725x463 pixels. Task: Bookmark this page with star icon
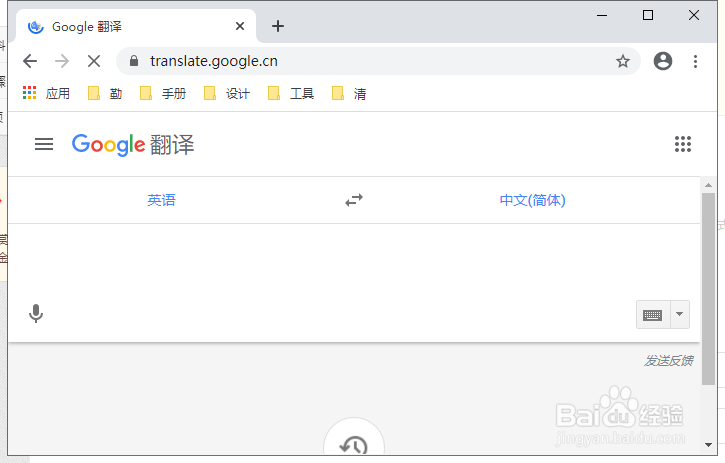[623, 61]
